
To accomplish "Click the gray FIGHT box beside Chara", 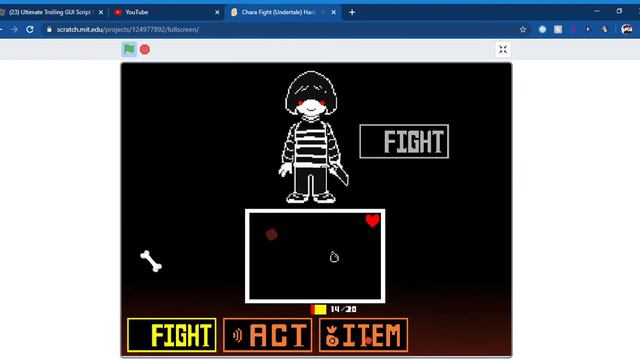I will [x=404, y=141].
